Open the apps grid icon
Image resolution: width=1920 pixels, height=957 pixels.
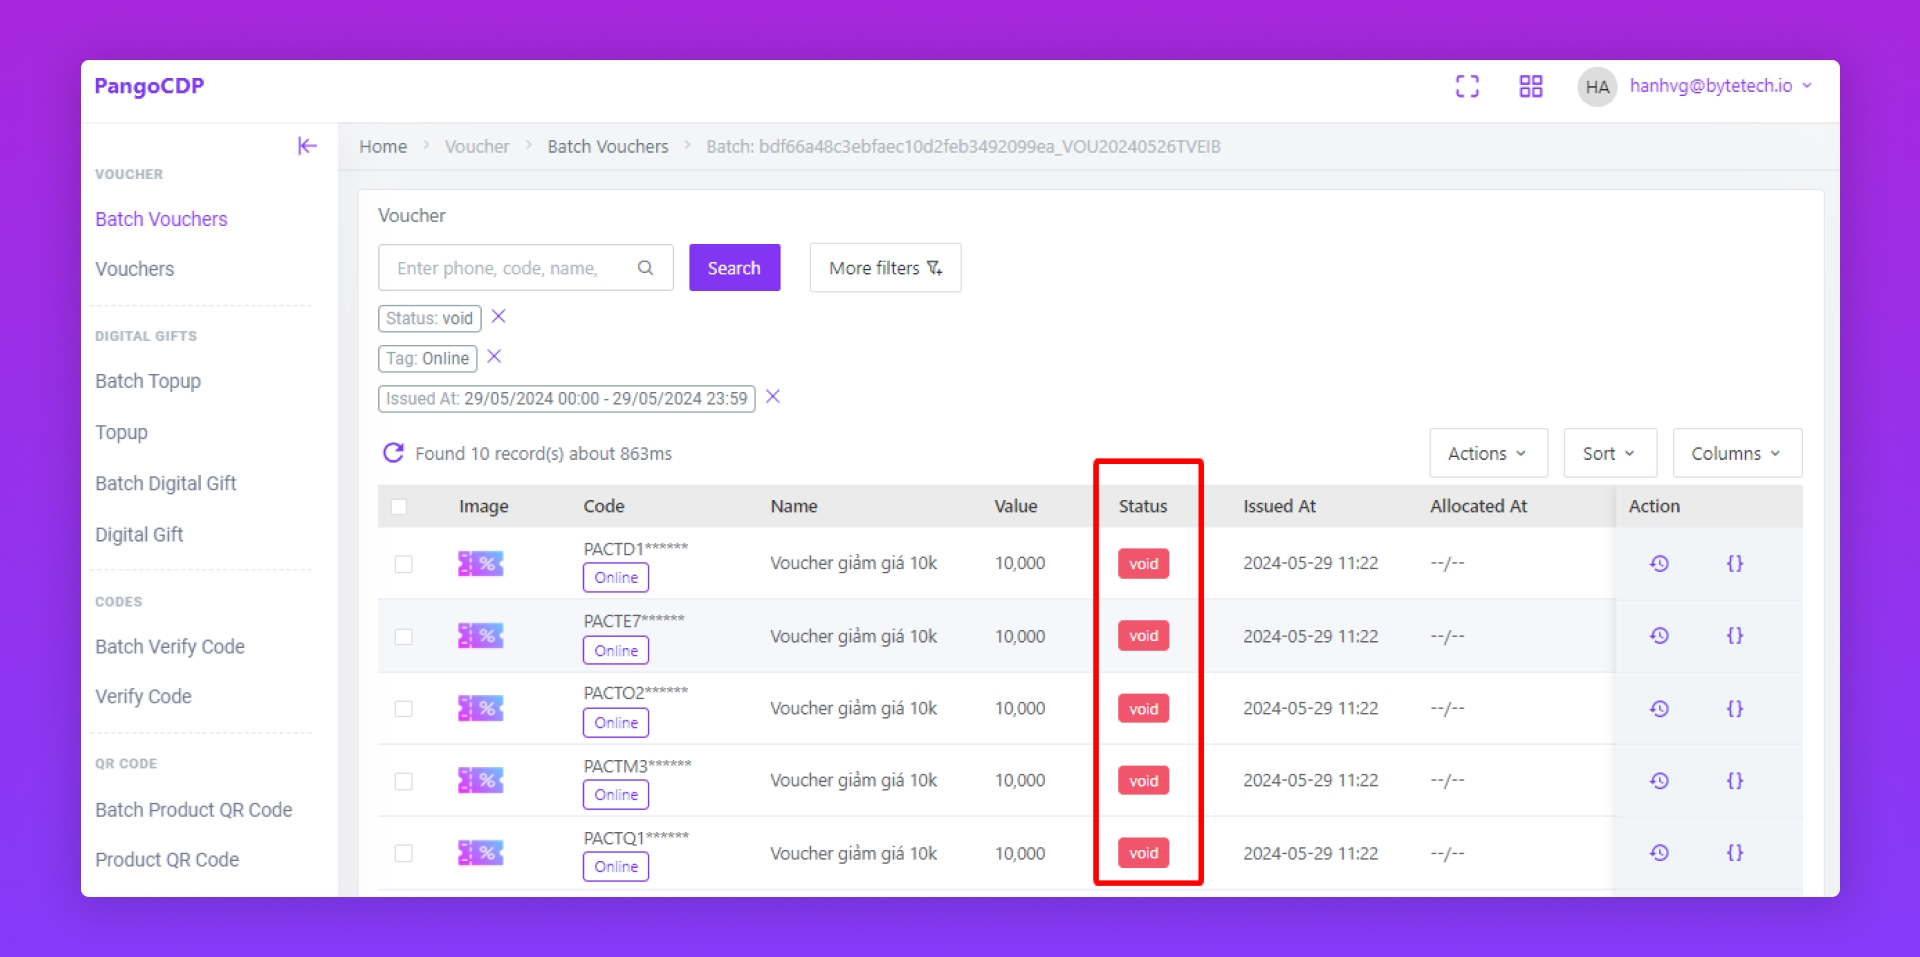(1530, 87)
